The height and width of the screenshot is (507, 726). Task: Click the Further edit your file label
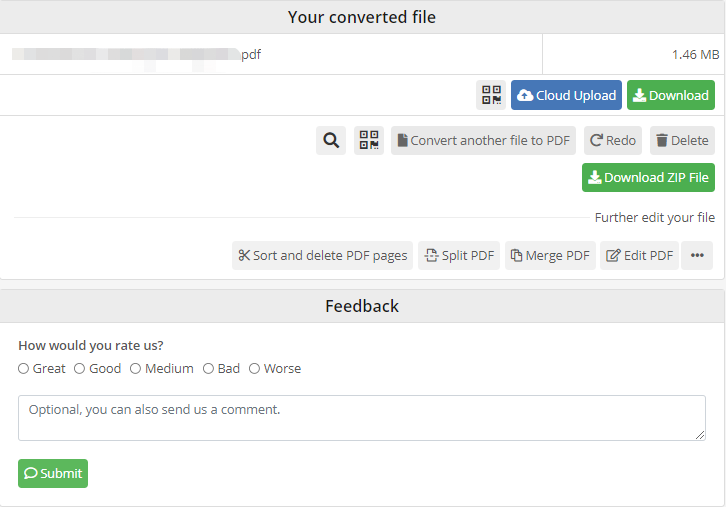(x=655, y=218)
